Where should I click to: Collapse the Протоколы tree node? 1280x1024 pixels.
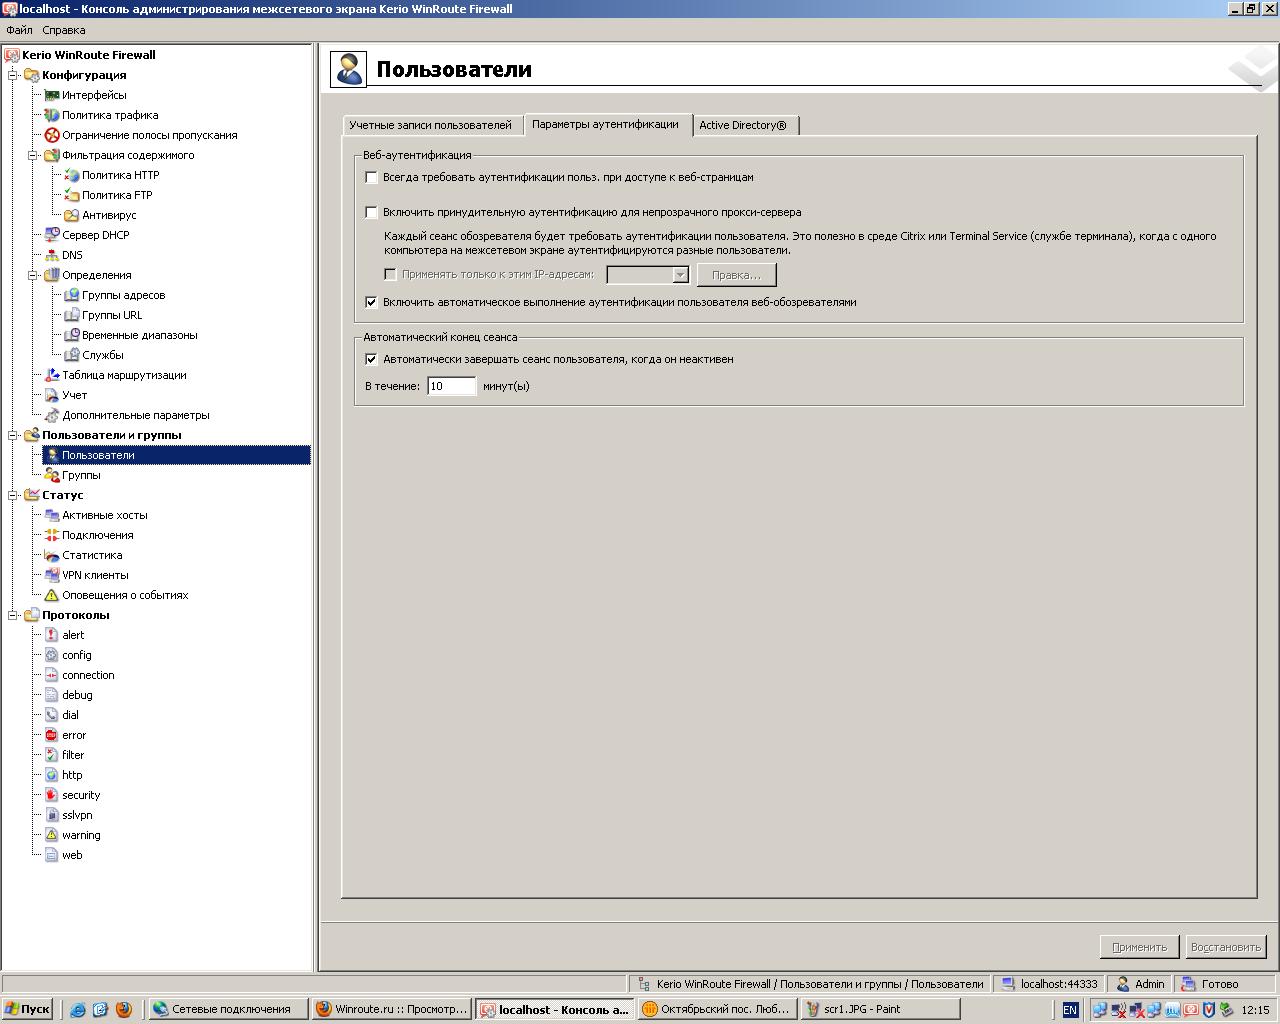[14, 615]
